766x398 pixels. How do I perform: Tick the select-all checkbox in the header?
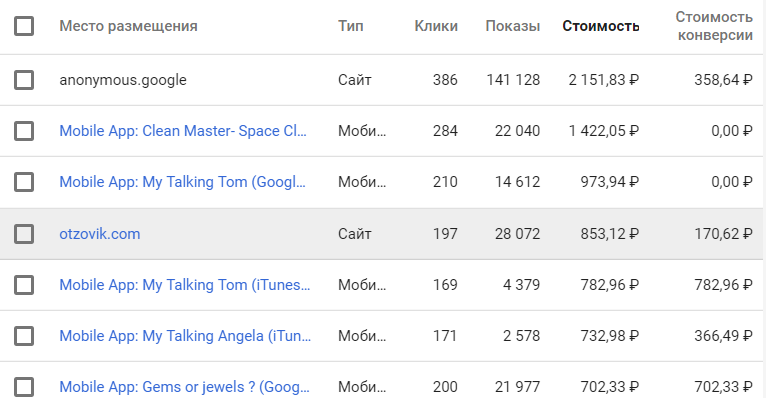click(x=24, y=26)
